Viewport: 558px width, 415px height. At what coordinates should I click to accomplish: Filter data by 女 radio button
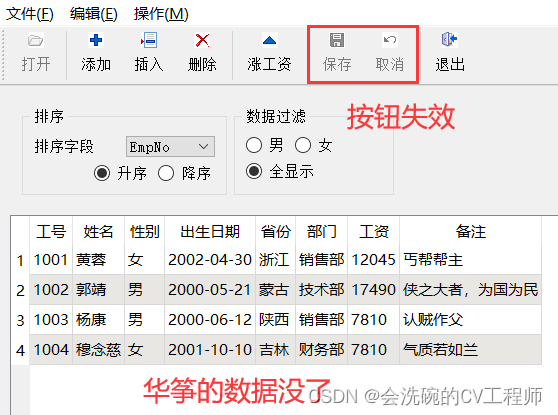click(x=303, y=145)
